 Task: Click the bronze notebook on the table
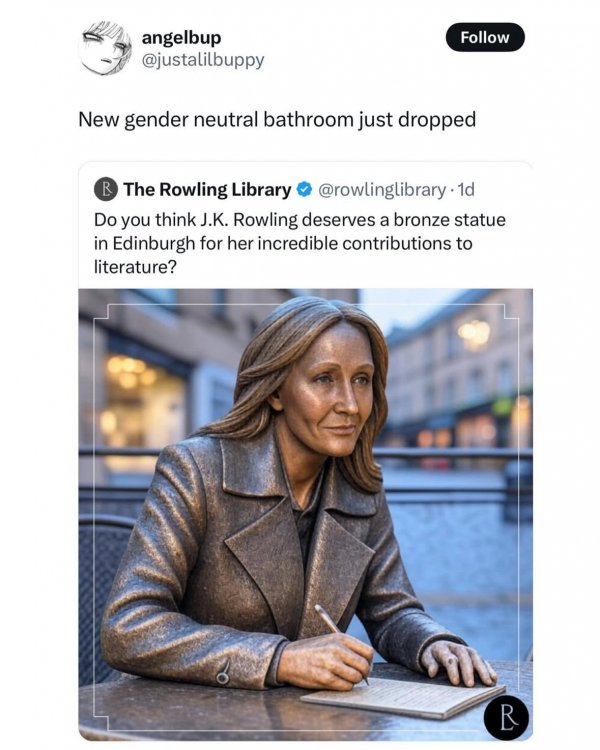point(403,697)
